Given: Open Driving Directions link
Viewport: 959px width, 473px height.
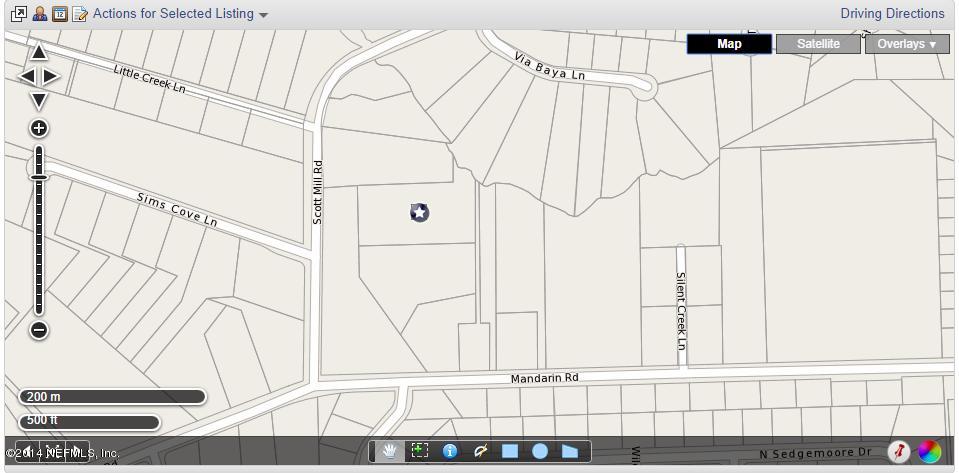Looking at the screenshot, I should point(892,13).
